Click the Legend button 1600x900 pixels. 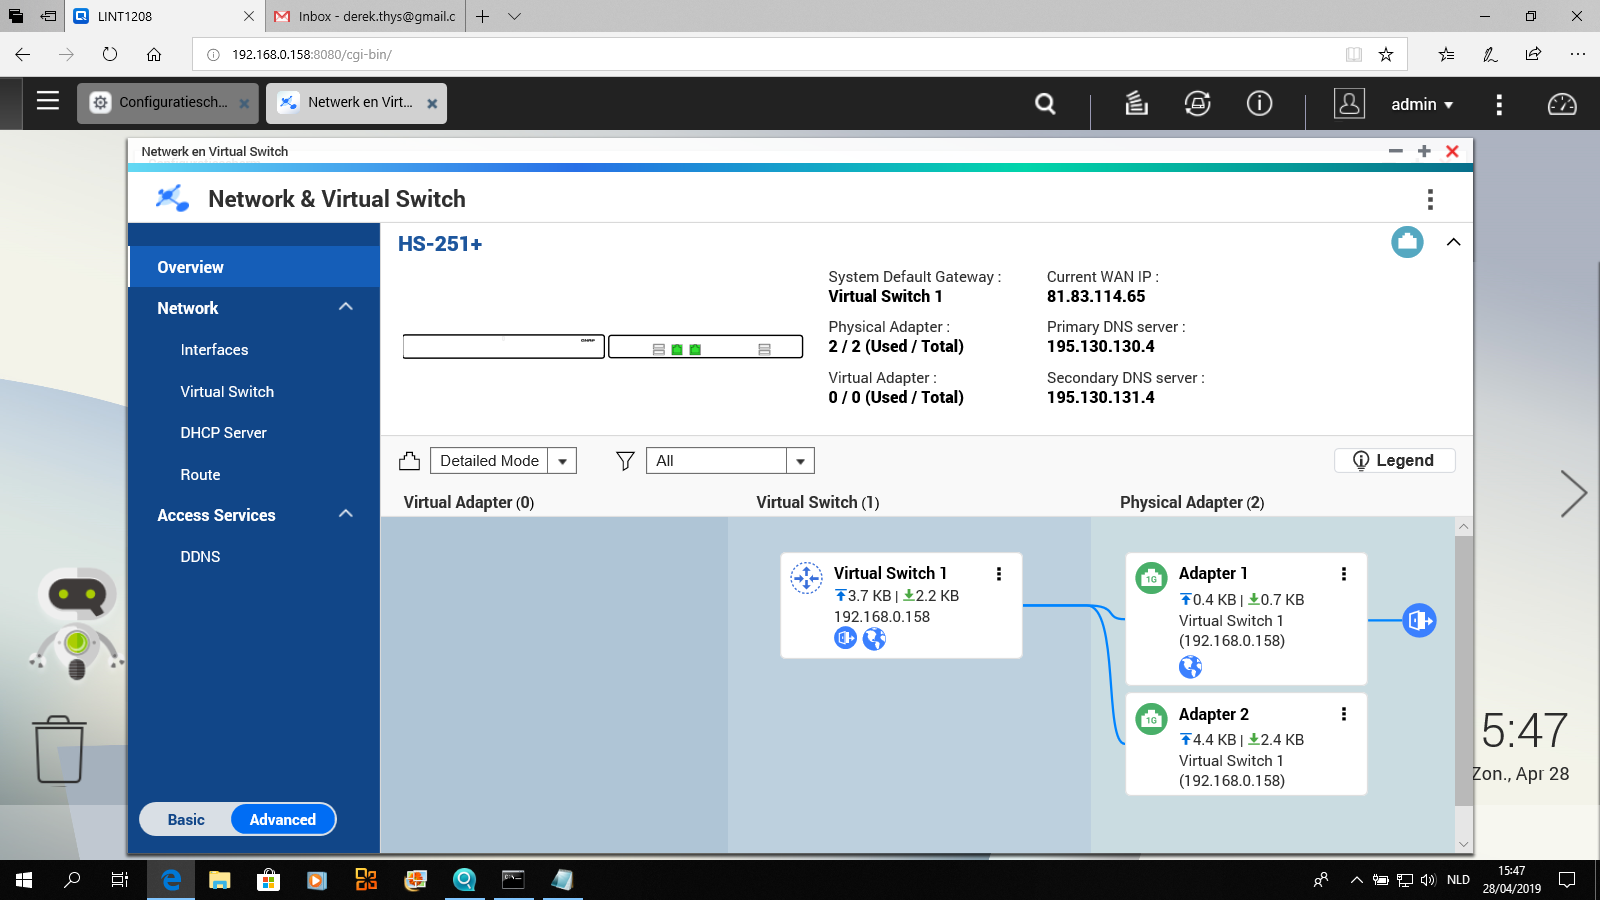coord(1394,461)
